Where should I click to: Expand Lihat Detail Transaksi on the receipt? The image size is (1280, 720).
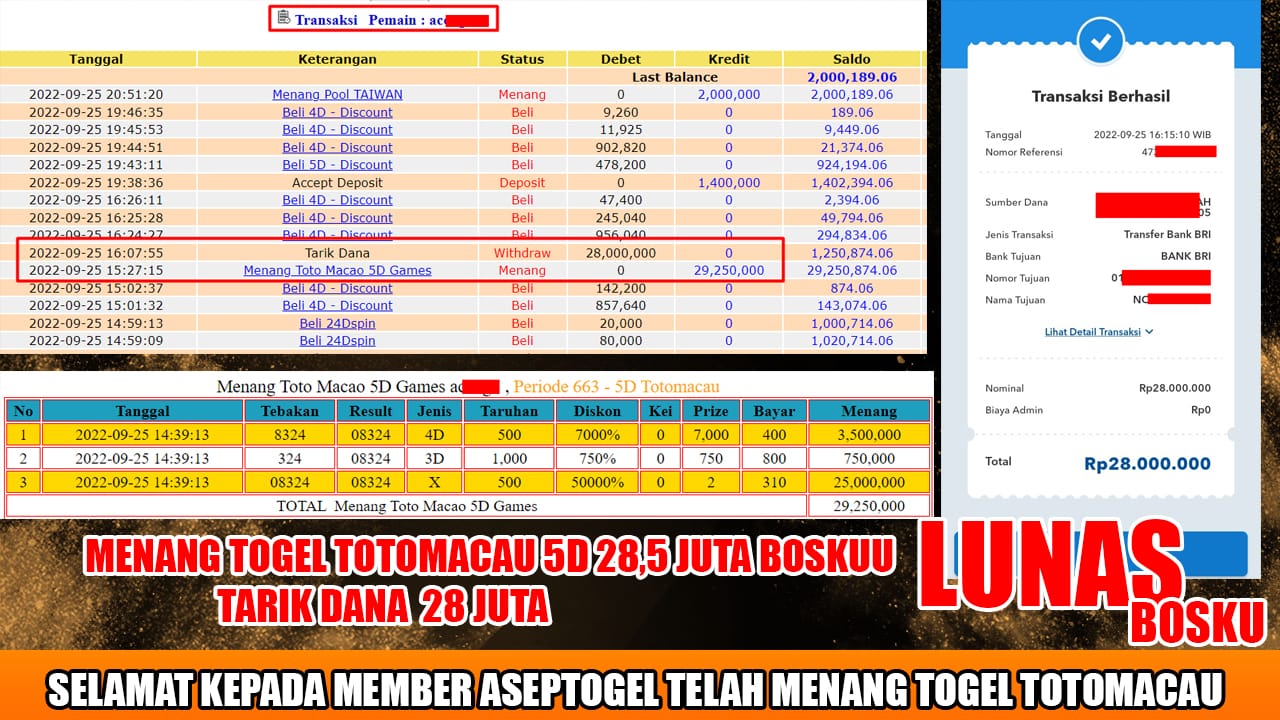click(1092, 331)
